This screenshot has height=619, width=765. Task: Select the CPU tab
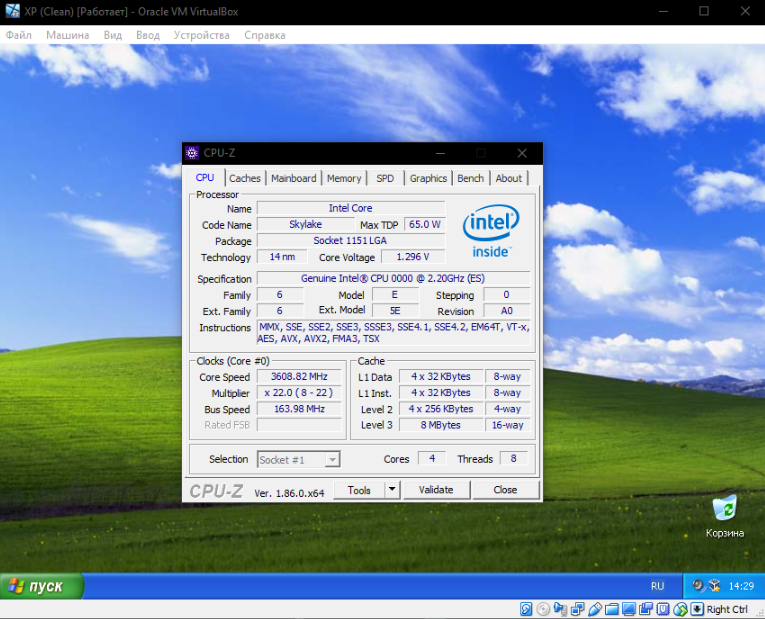(x=205, y=178)
